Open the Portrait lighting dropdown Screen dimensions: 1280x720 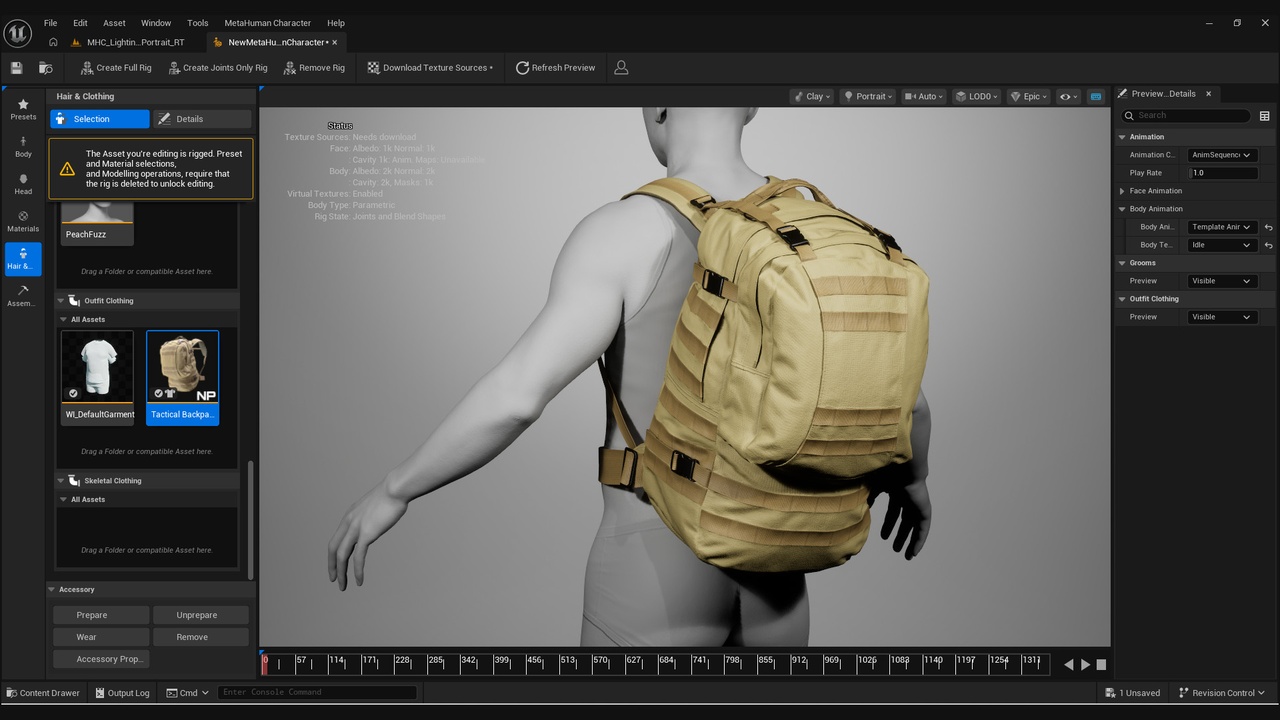[x=867, y=97]
